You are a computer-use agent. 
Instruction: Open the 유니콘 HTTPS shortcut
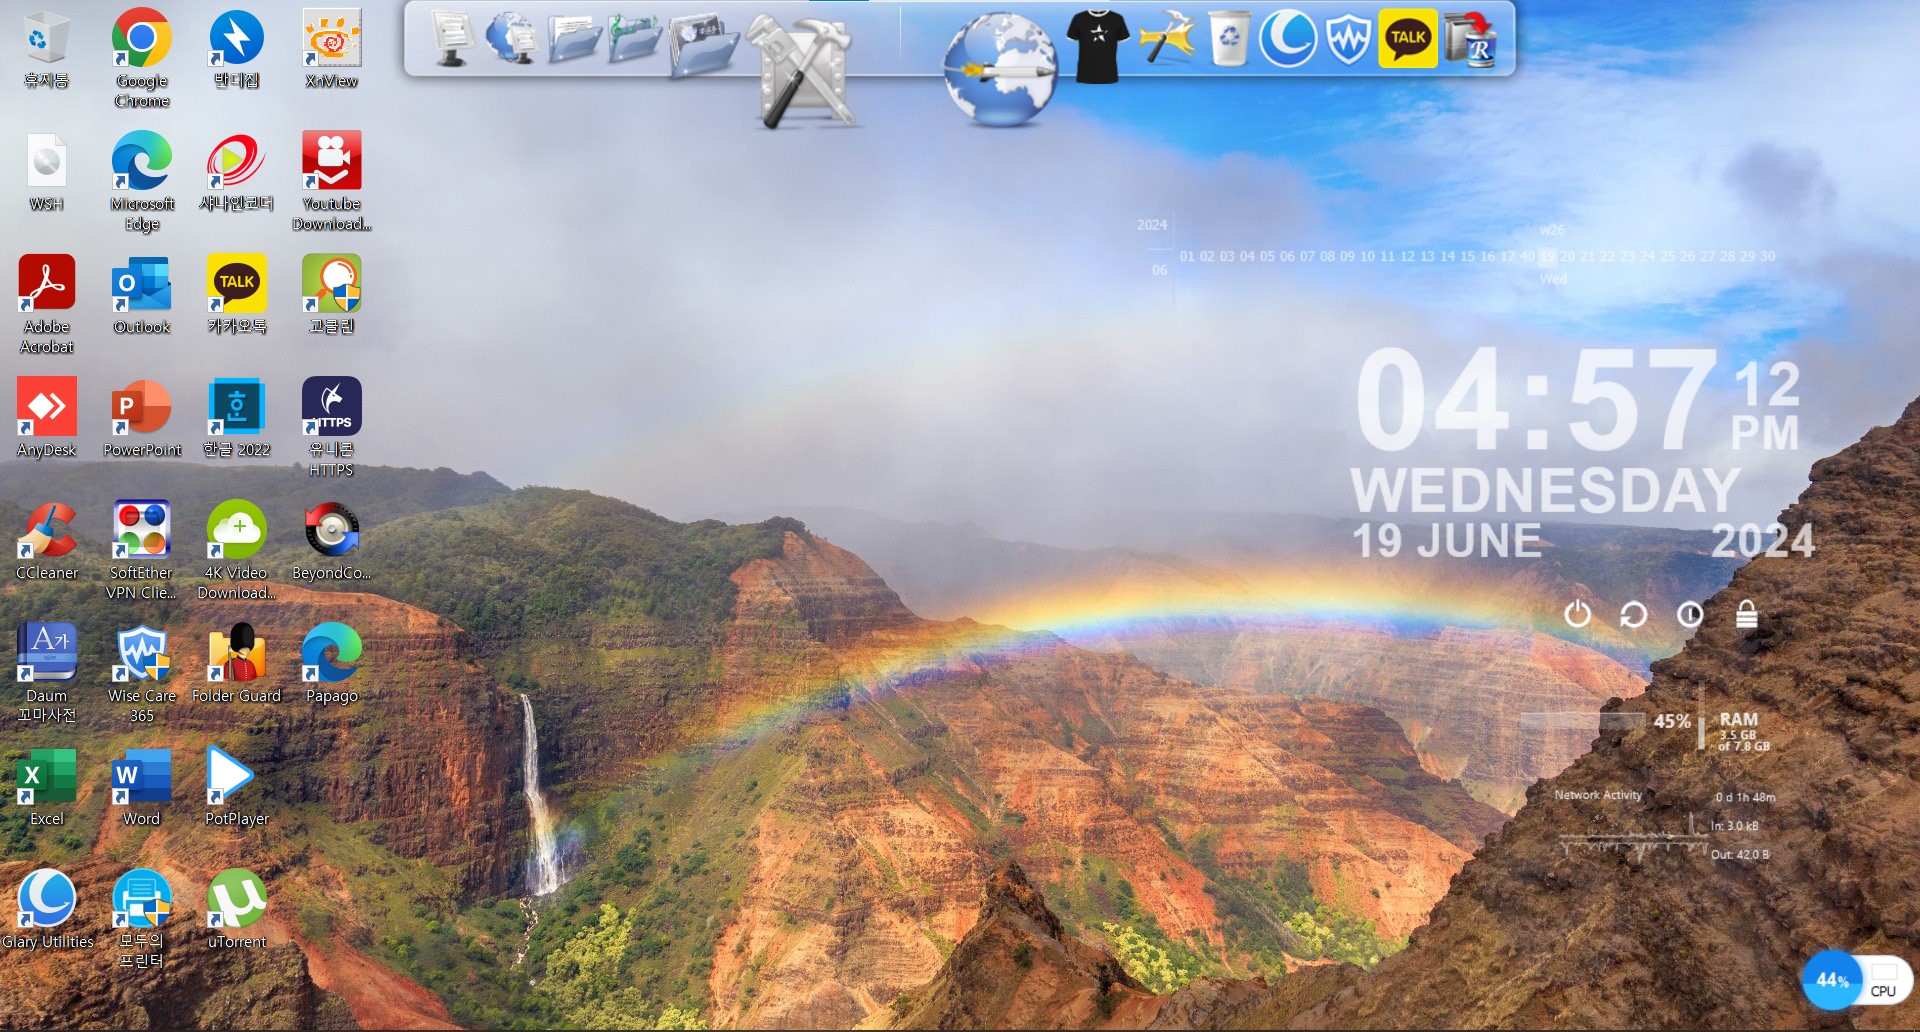click(332, 428)
